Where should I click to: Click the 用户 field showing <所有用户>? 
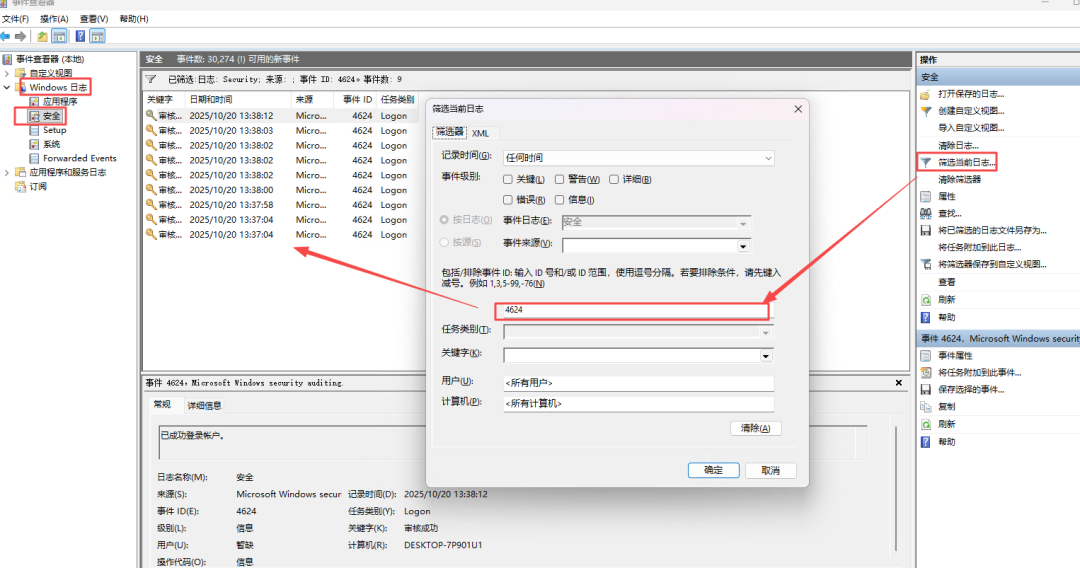638,383
